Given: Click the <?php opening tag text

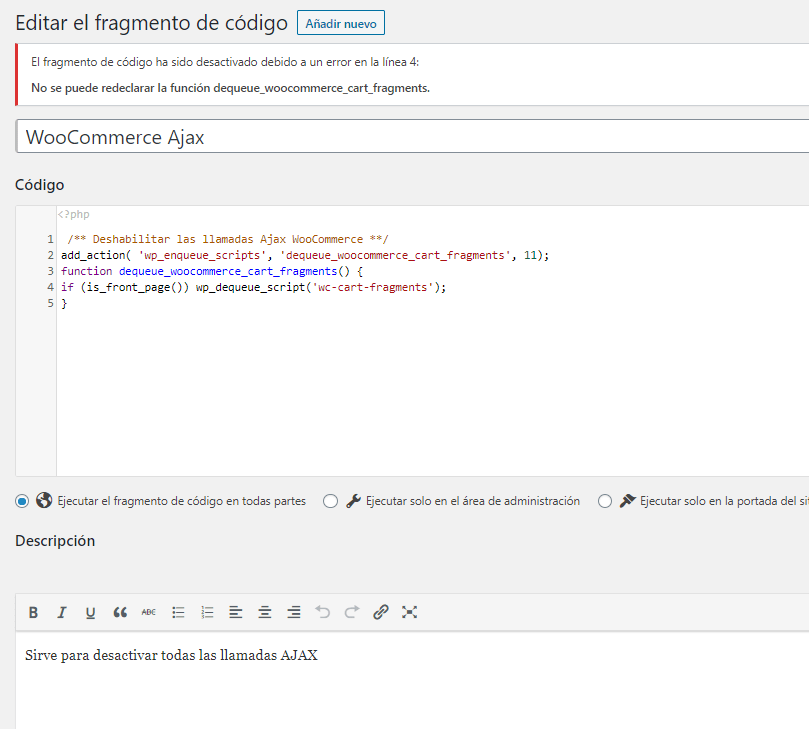Looking at the screenshot, I should (73, 214).
